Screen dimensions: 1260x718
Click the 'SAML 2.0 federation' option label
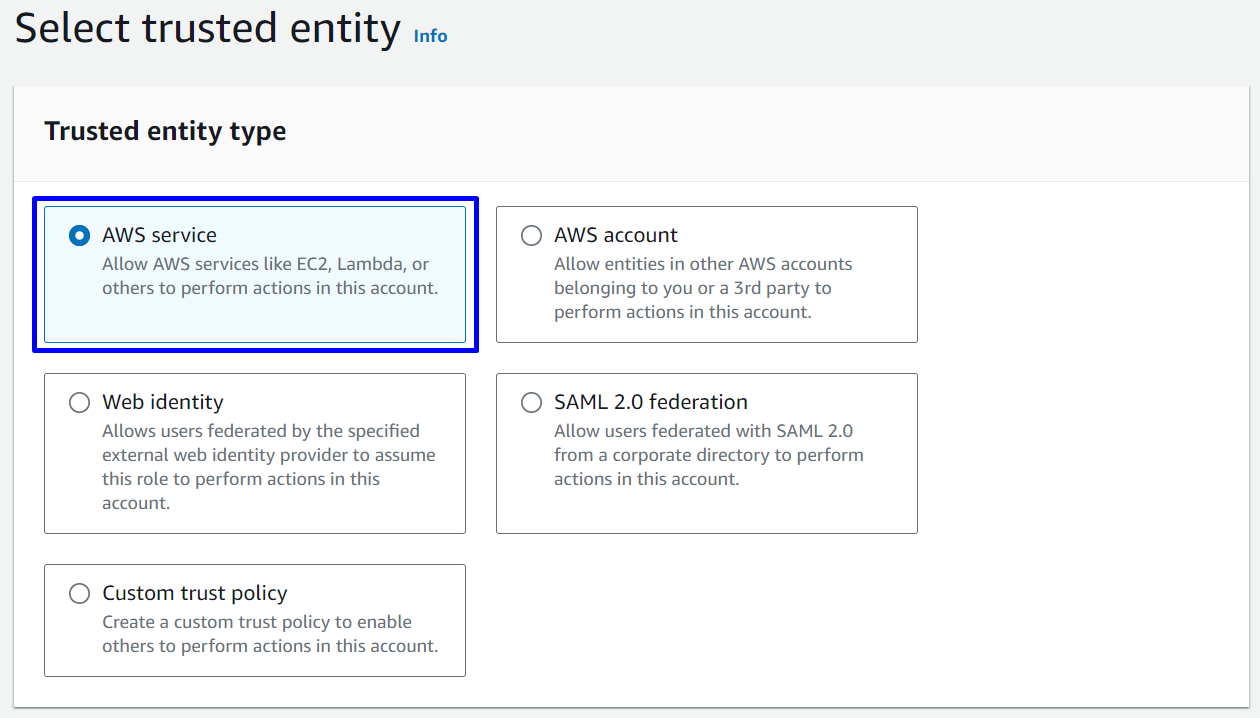(x=650, y=402)
